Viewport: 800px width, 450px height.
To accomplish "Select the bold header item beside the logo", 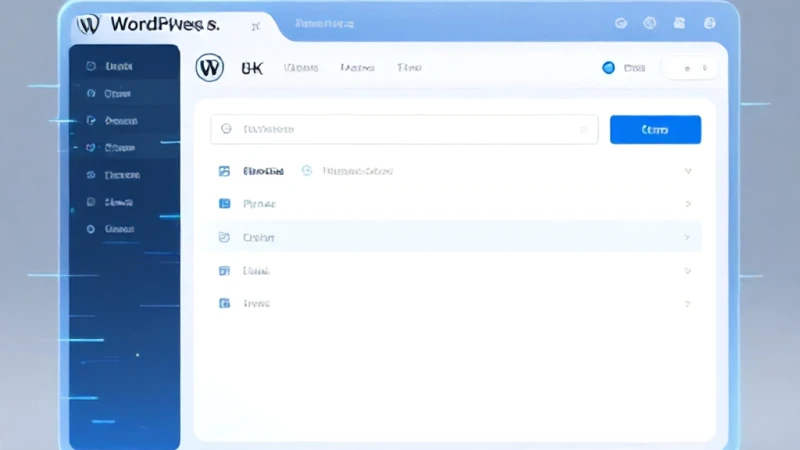I will tap(252, 68).
